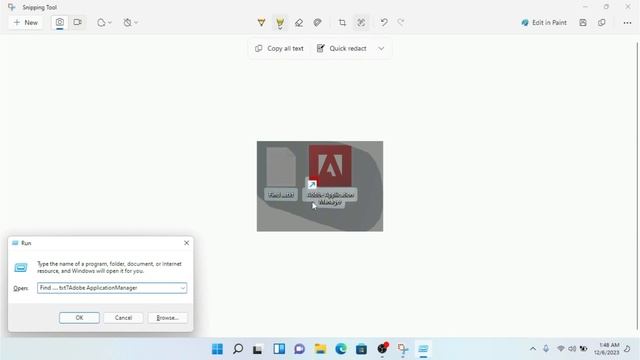Redo the last edit
The width and height of the screenshot is (640, 360).
401,22
